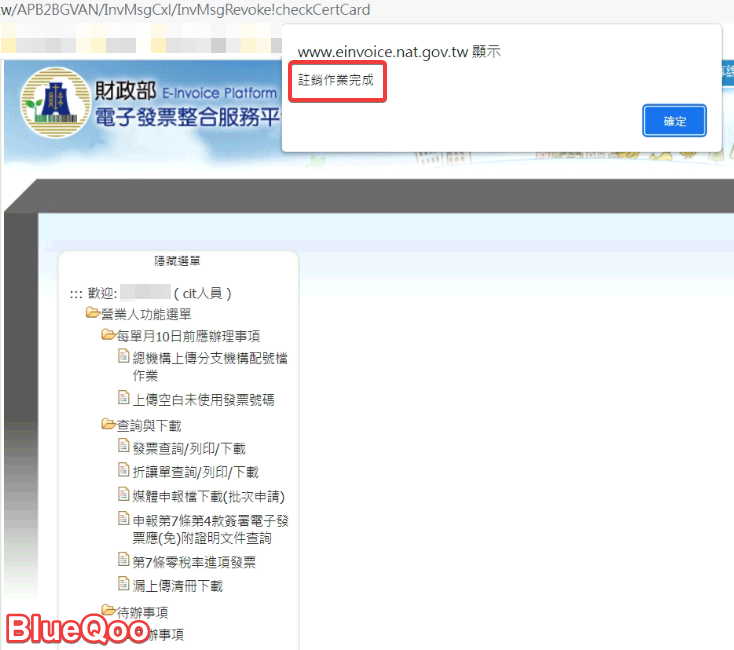Click the 隱藏選單 link to hide the menu

coord(177,261)
